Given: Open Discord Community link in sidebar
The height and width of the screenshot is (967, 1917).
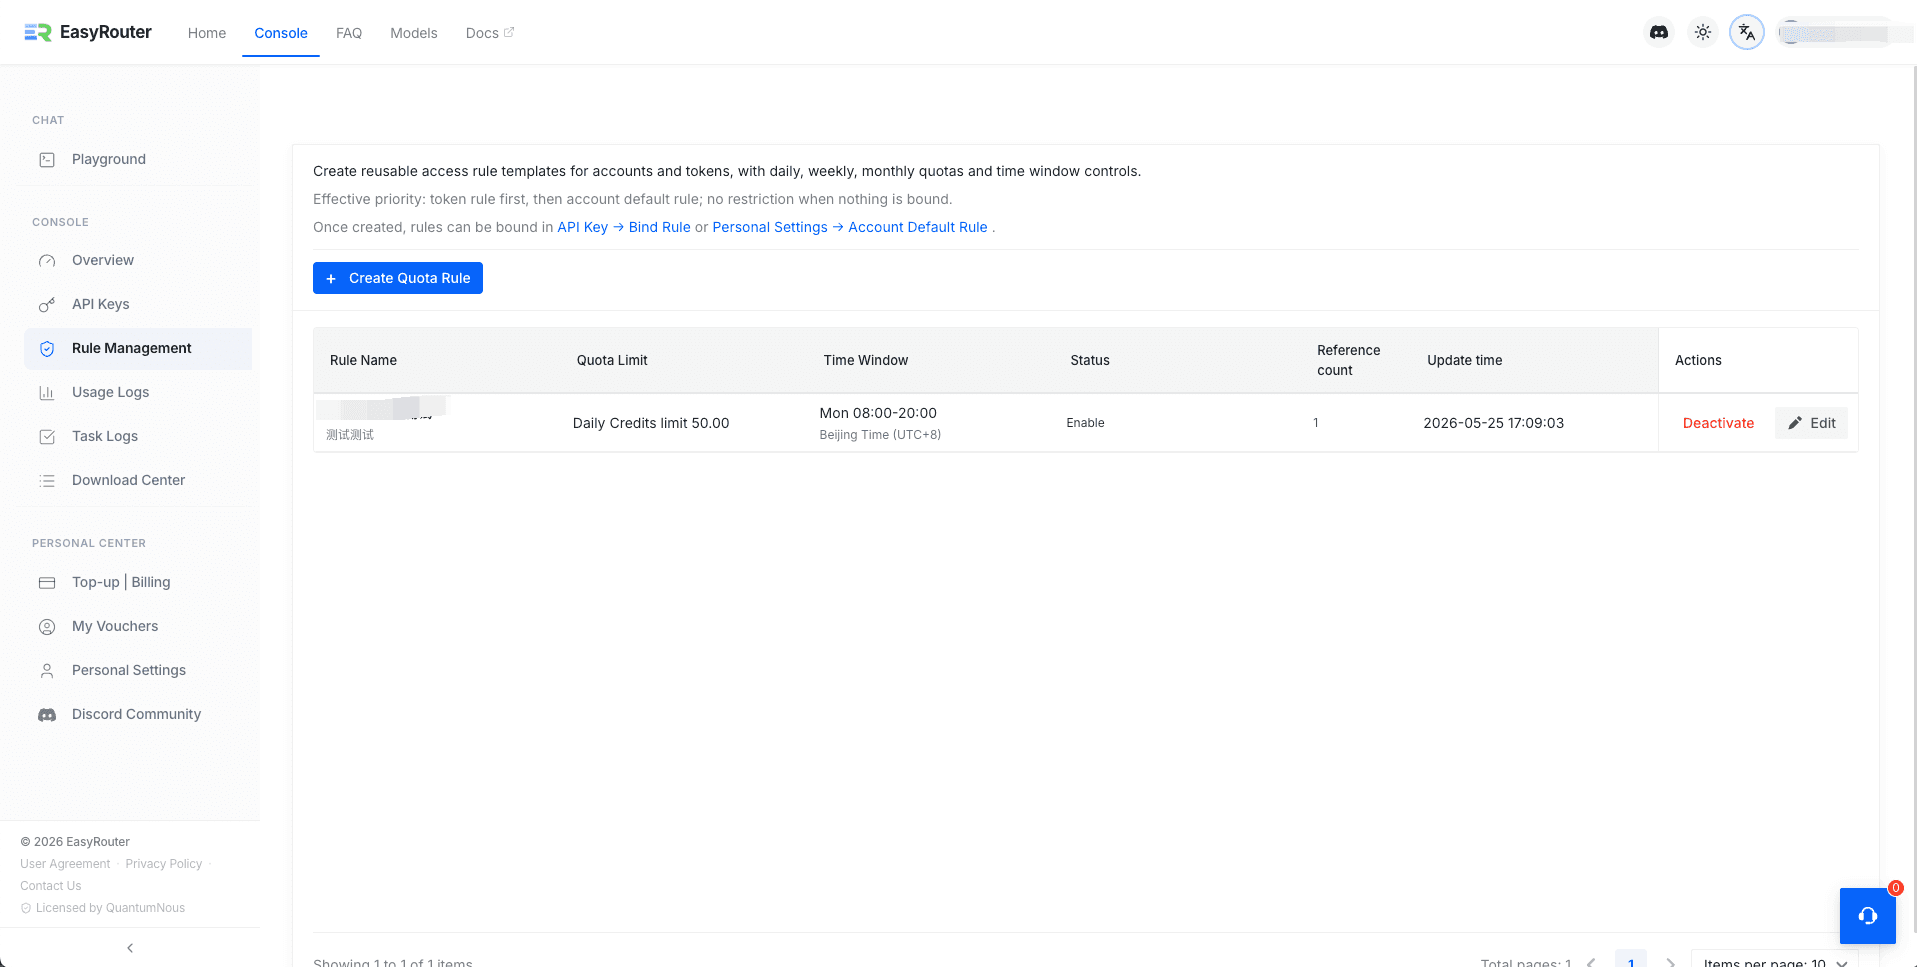Looking at the screenshot, I should [138, 714].
